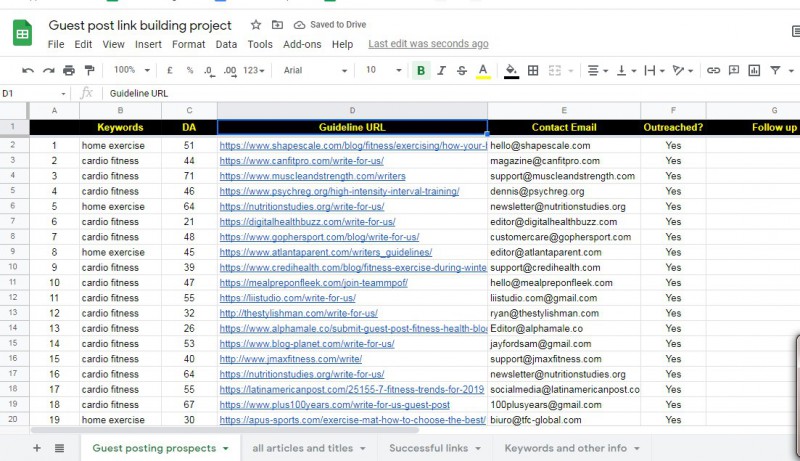Click the Saved to Drive status
The width and height of the screenshot is (800, 461).
[x=330, y=24]
